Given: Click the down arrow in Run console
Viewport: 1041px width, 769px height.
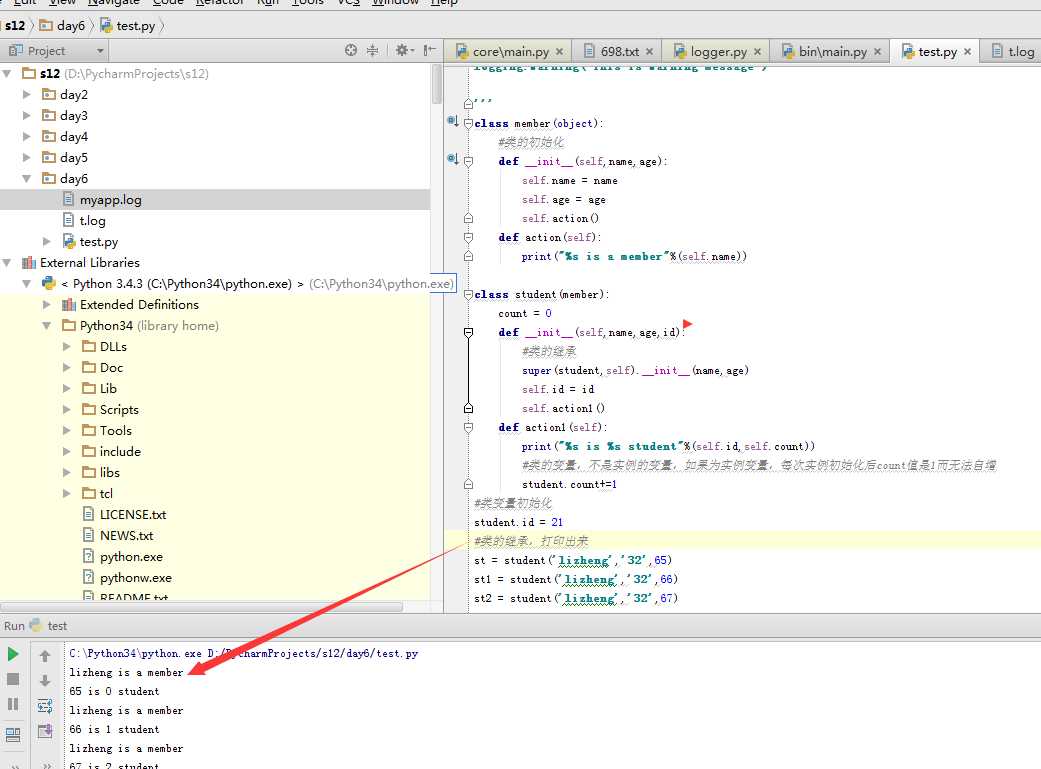Looking at the screenshot, I should (x=44, y=681).
